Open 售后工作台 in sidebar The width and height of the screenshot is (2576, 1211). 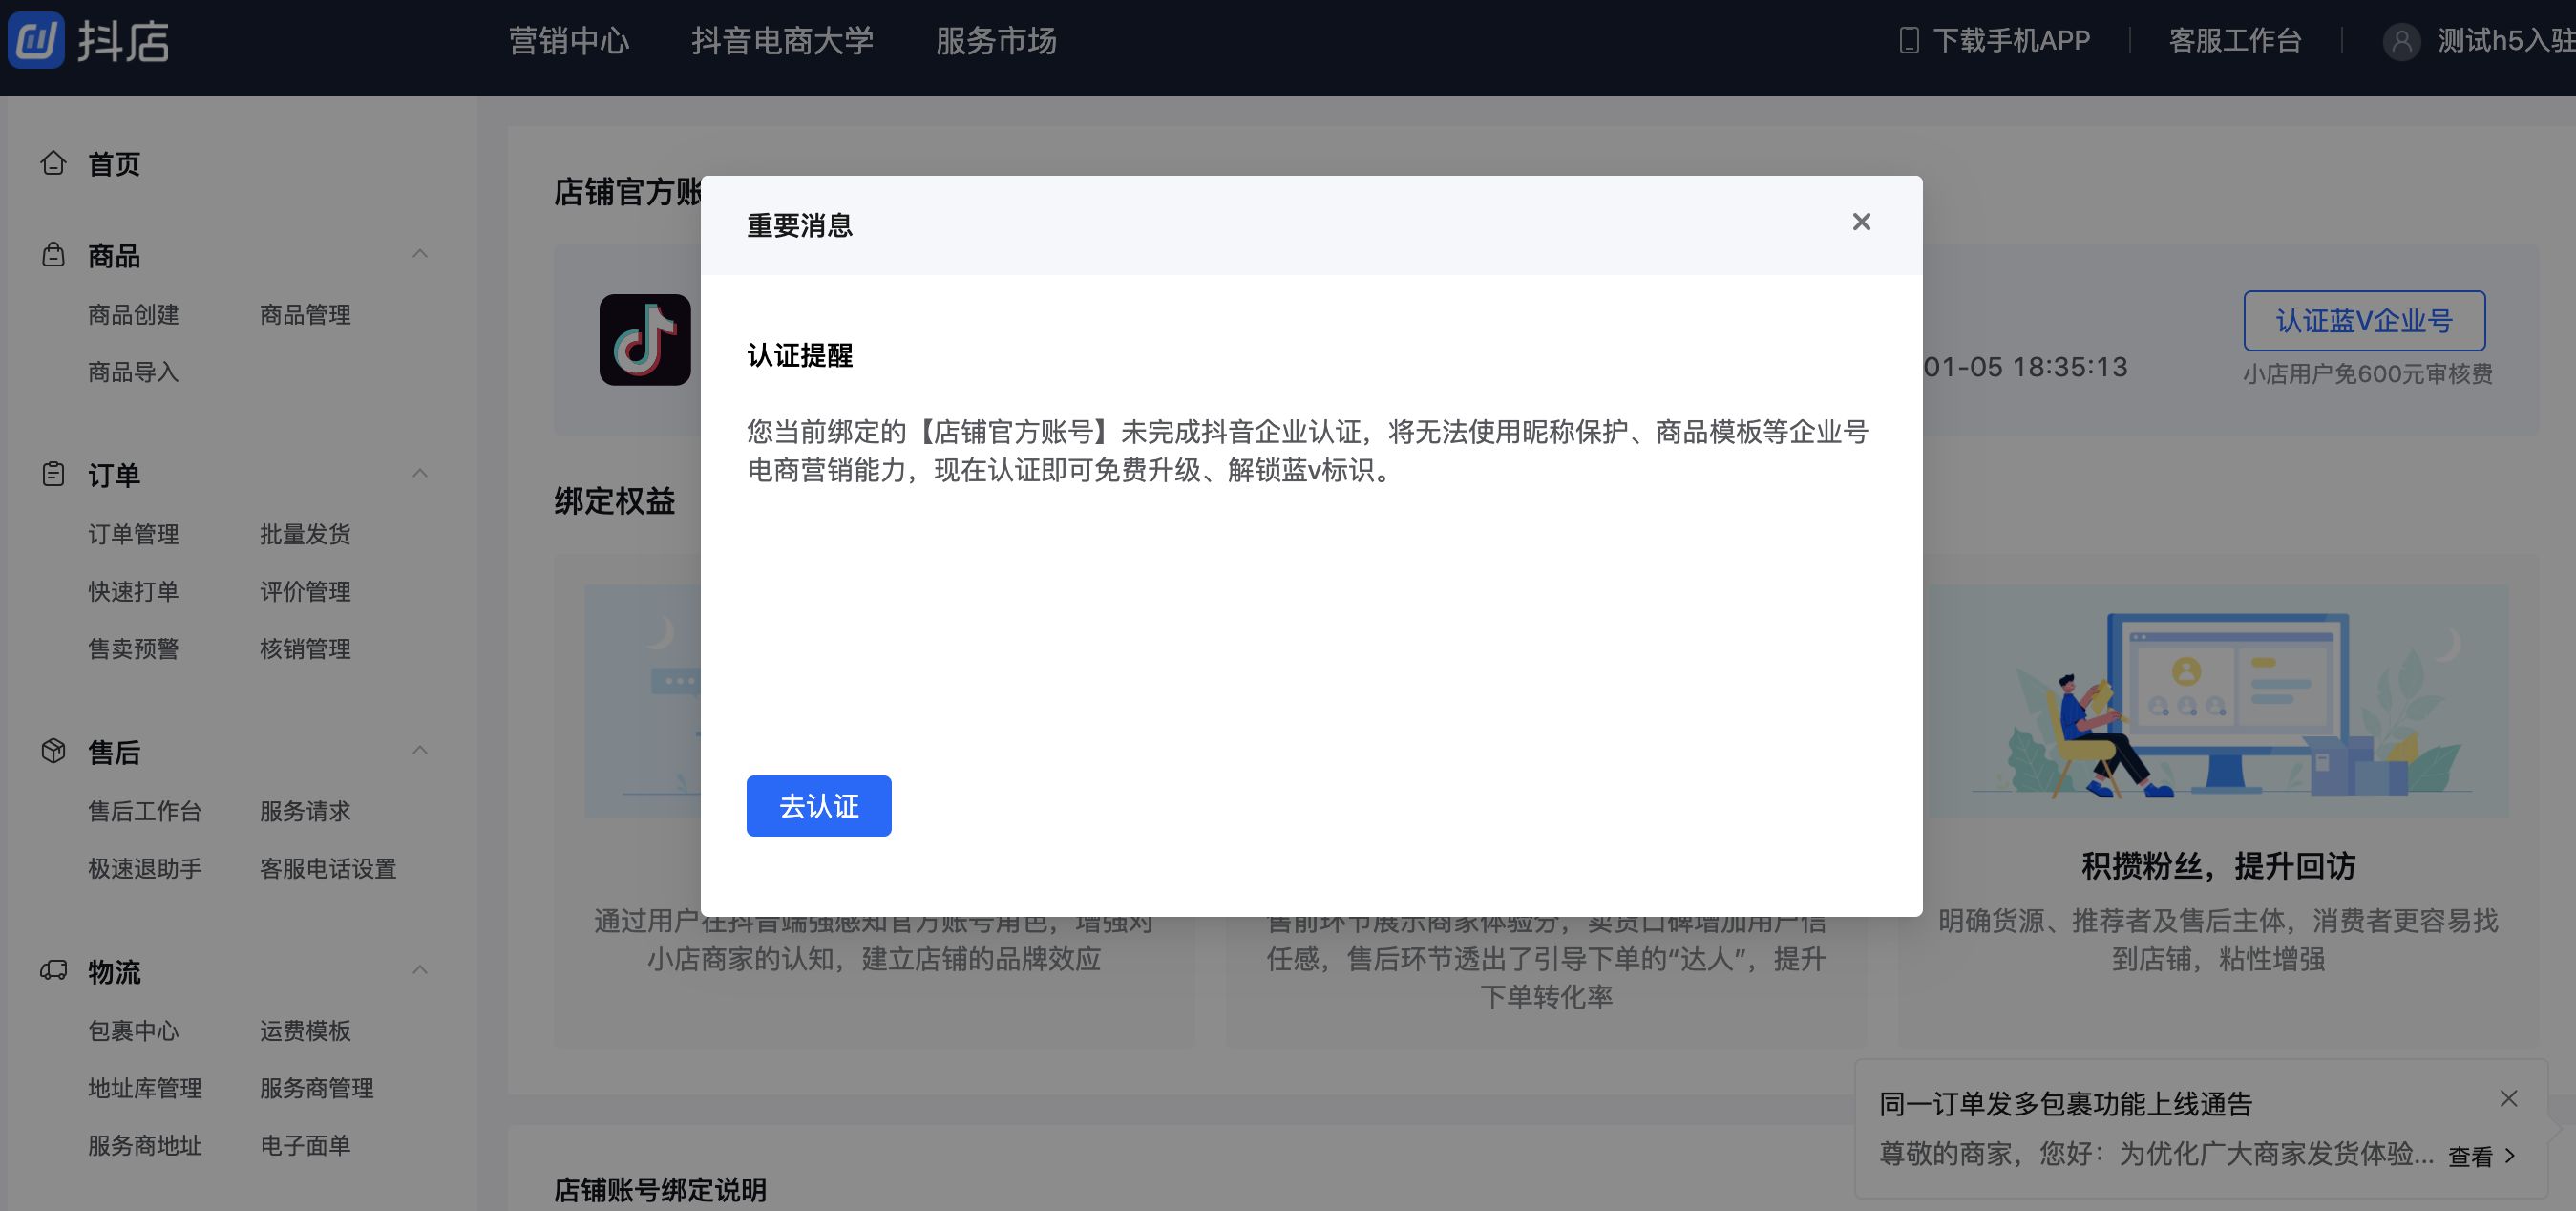[145, 811]
